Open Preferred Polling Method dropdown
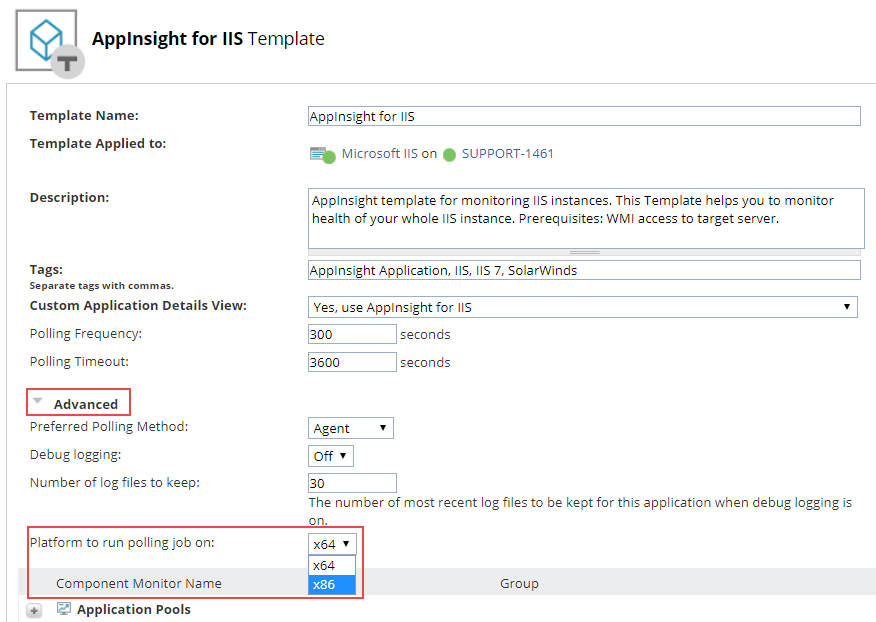This screenshot has height=622, width=876. 350,428
